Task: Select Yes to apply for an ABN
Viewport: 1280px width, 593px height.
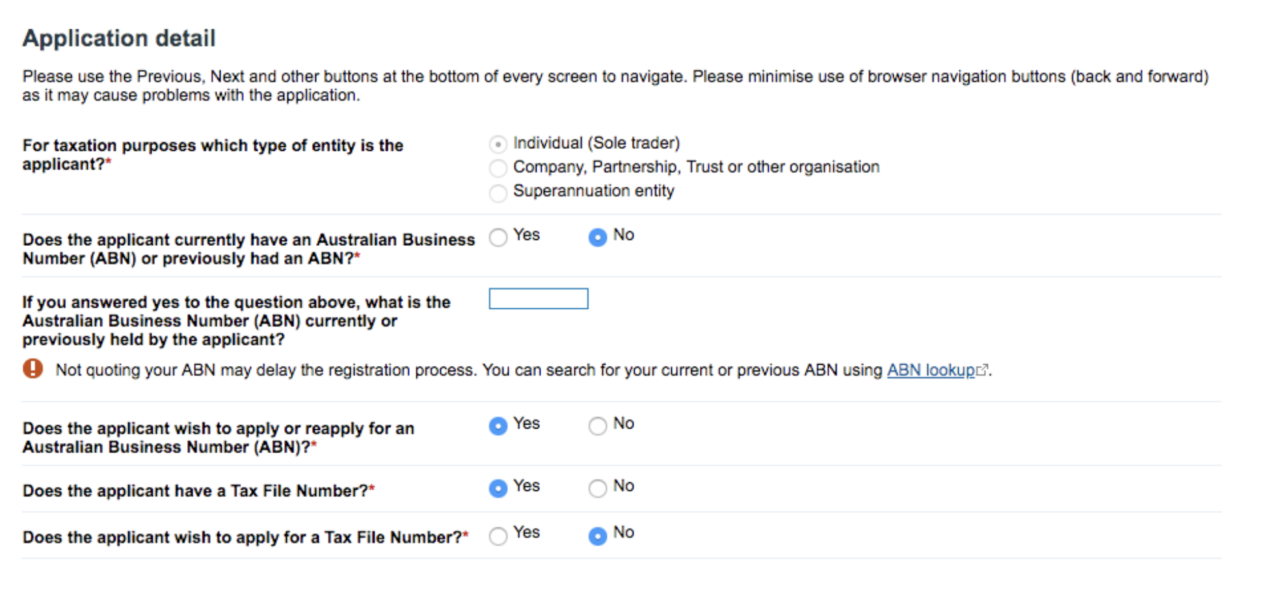Action: (498, 425)
